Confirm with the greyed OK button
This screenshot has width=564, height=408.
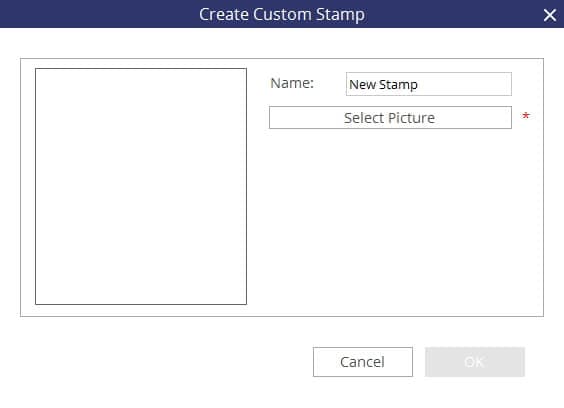(x=475, y=362)
